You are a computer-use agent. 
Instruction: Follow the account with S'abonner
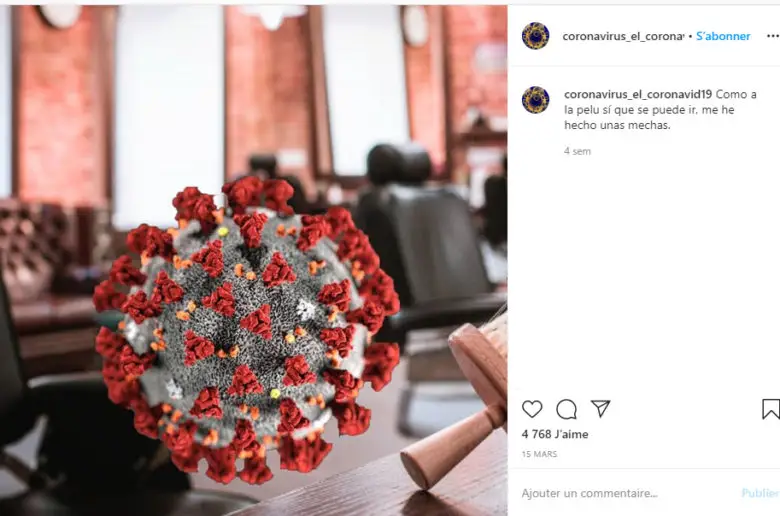(723, 36)
